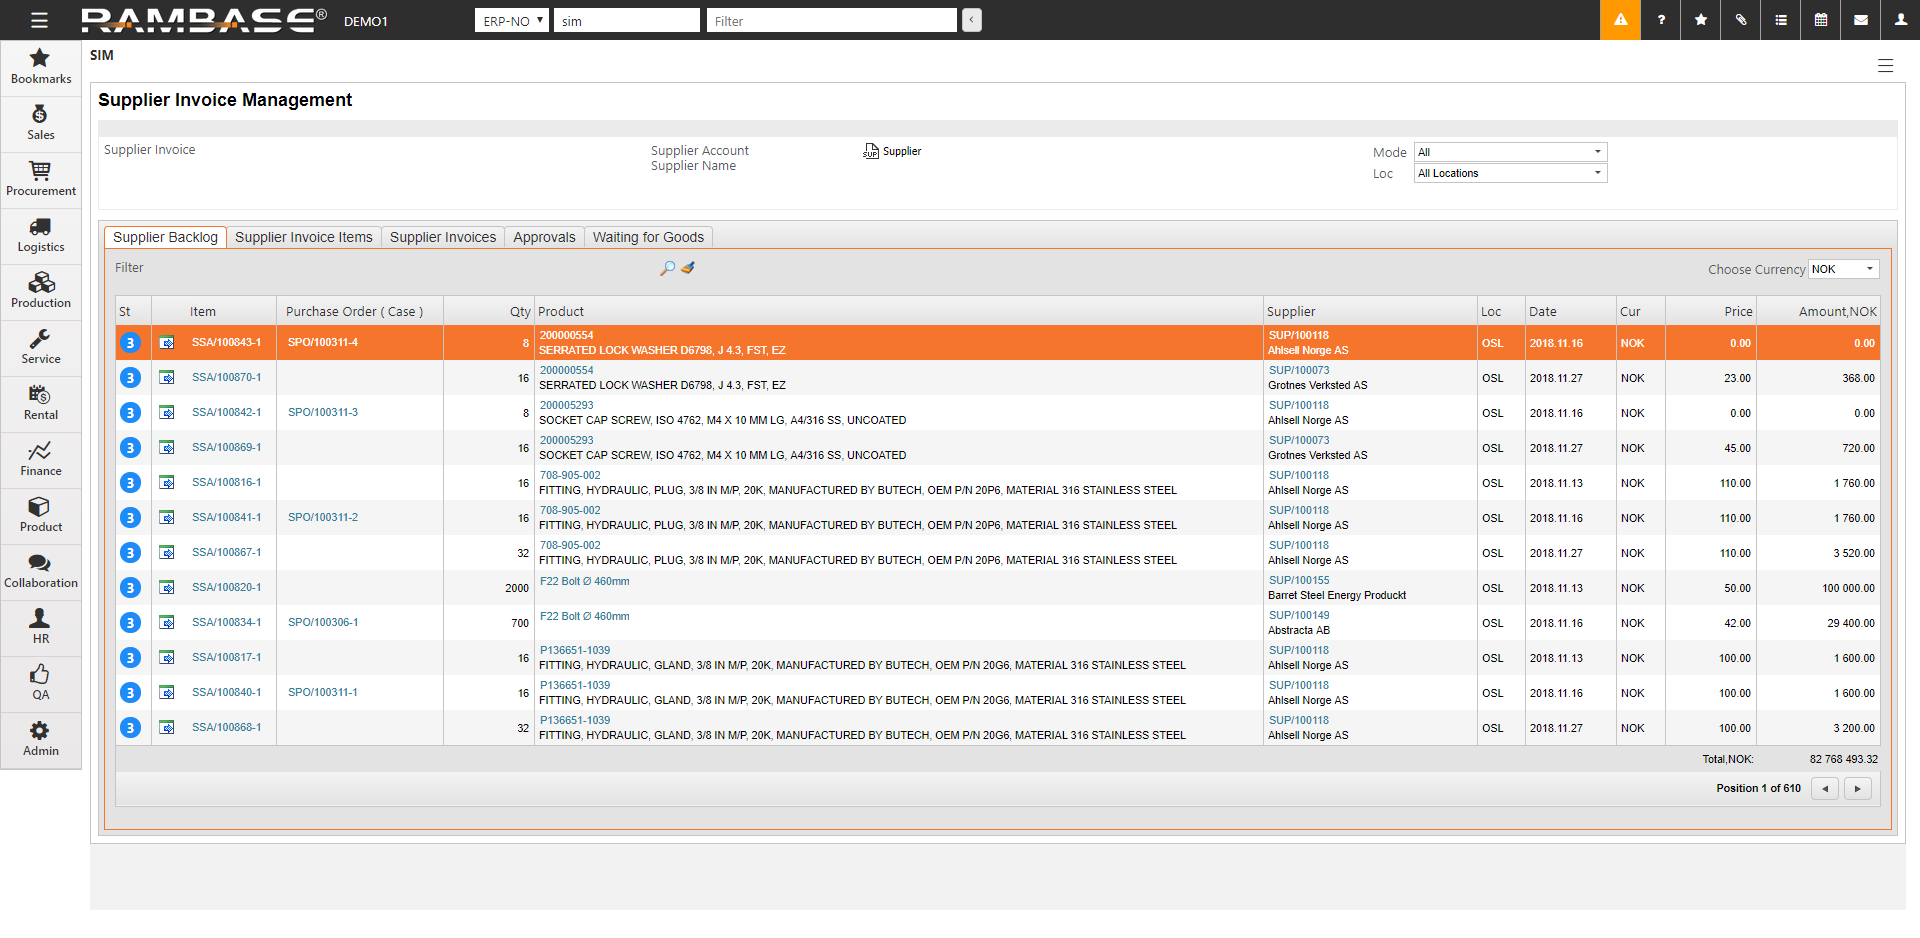This screenshot has width=1920, height=938.
Task: Expand the Mode dropdown
Action: coord(1510,152)
